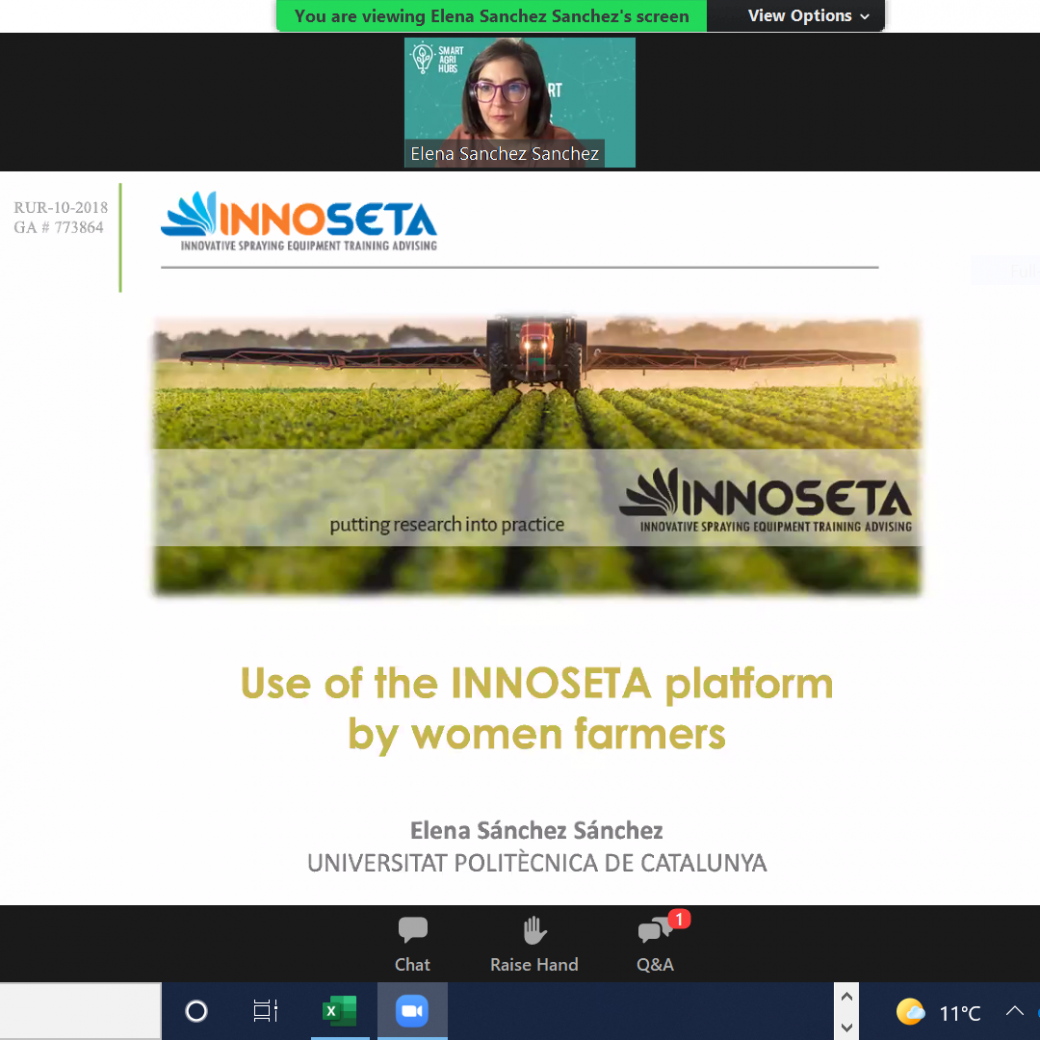Open the weather widget showing 11°C
1040x1040 pixels.
[939, 1012]
